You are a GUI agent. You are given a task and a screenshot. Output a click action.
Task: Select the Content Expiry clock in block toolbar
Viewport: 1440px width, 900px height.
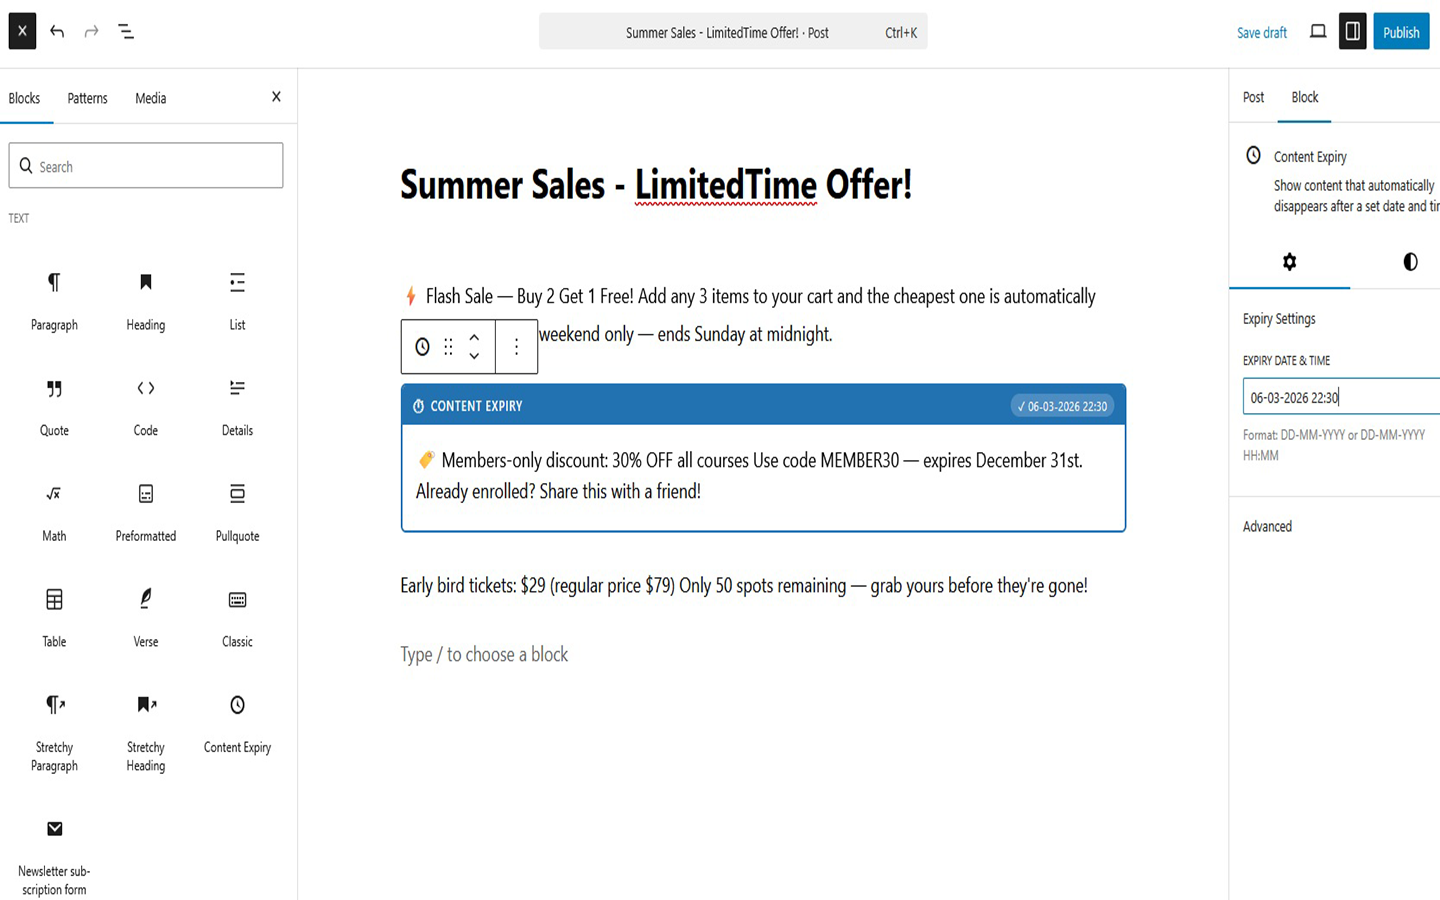coord(421,346)
